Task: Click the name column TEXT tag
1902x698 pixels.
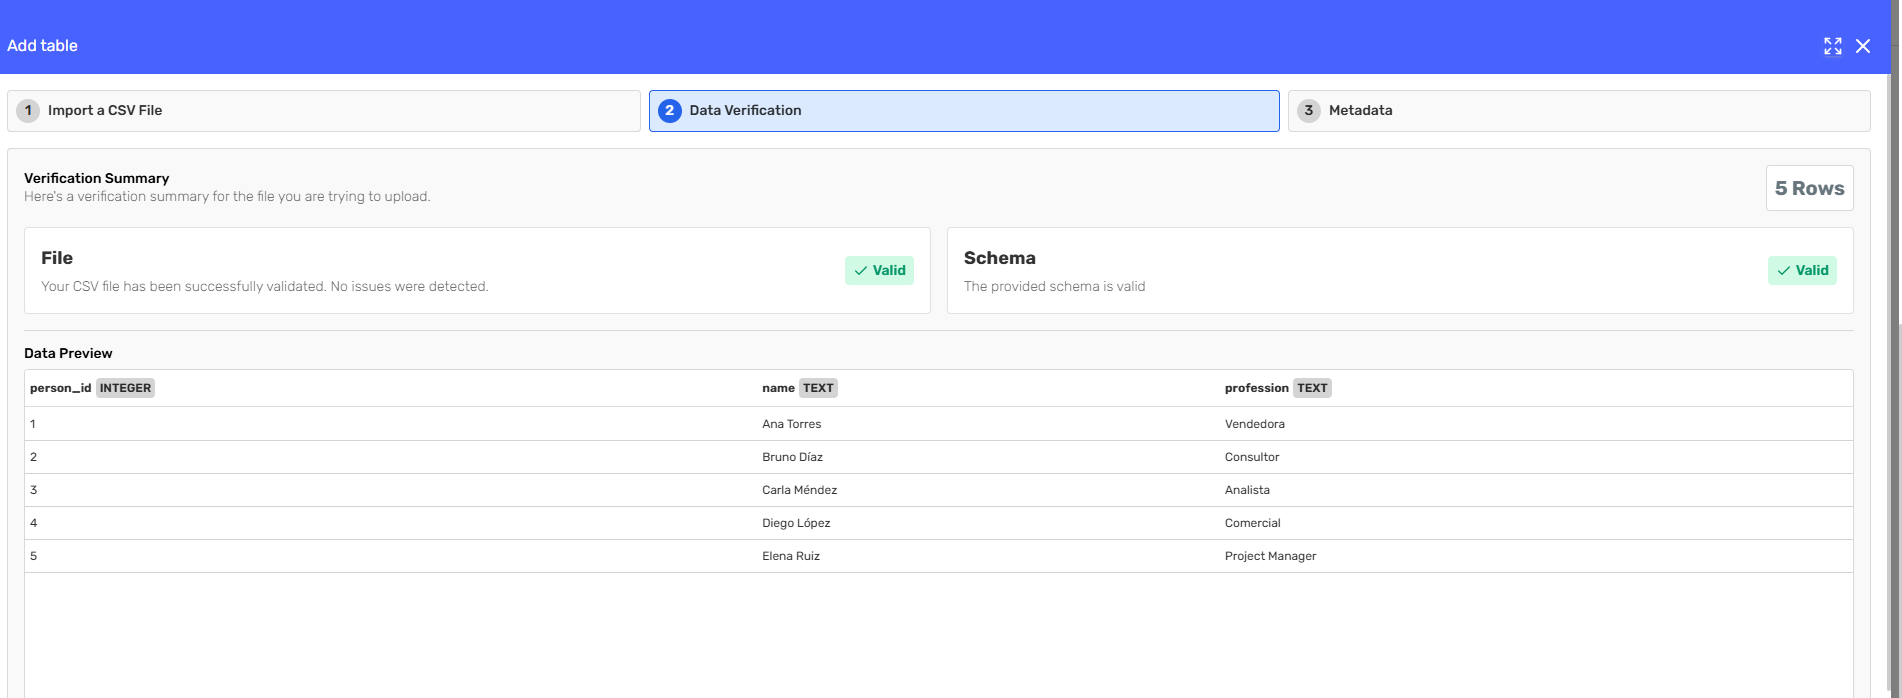Action: click(x=817, y=388)
